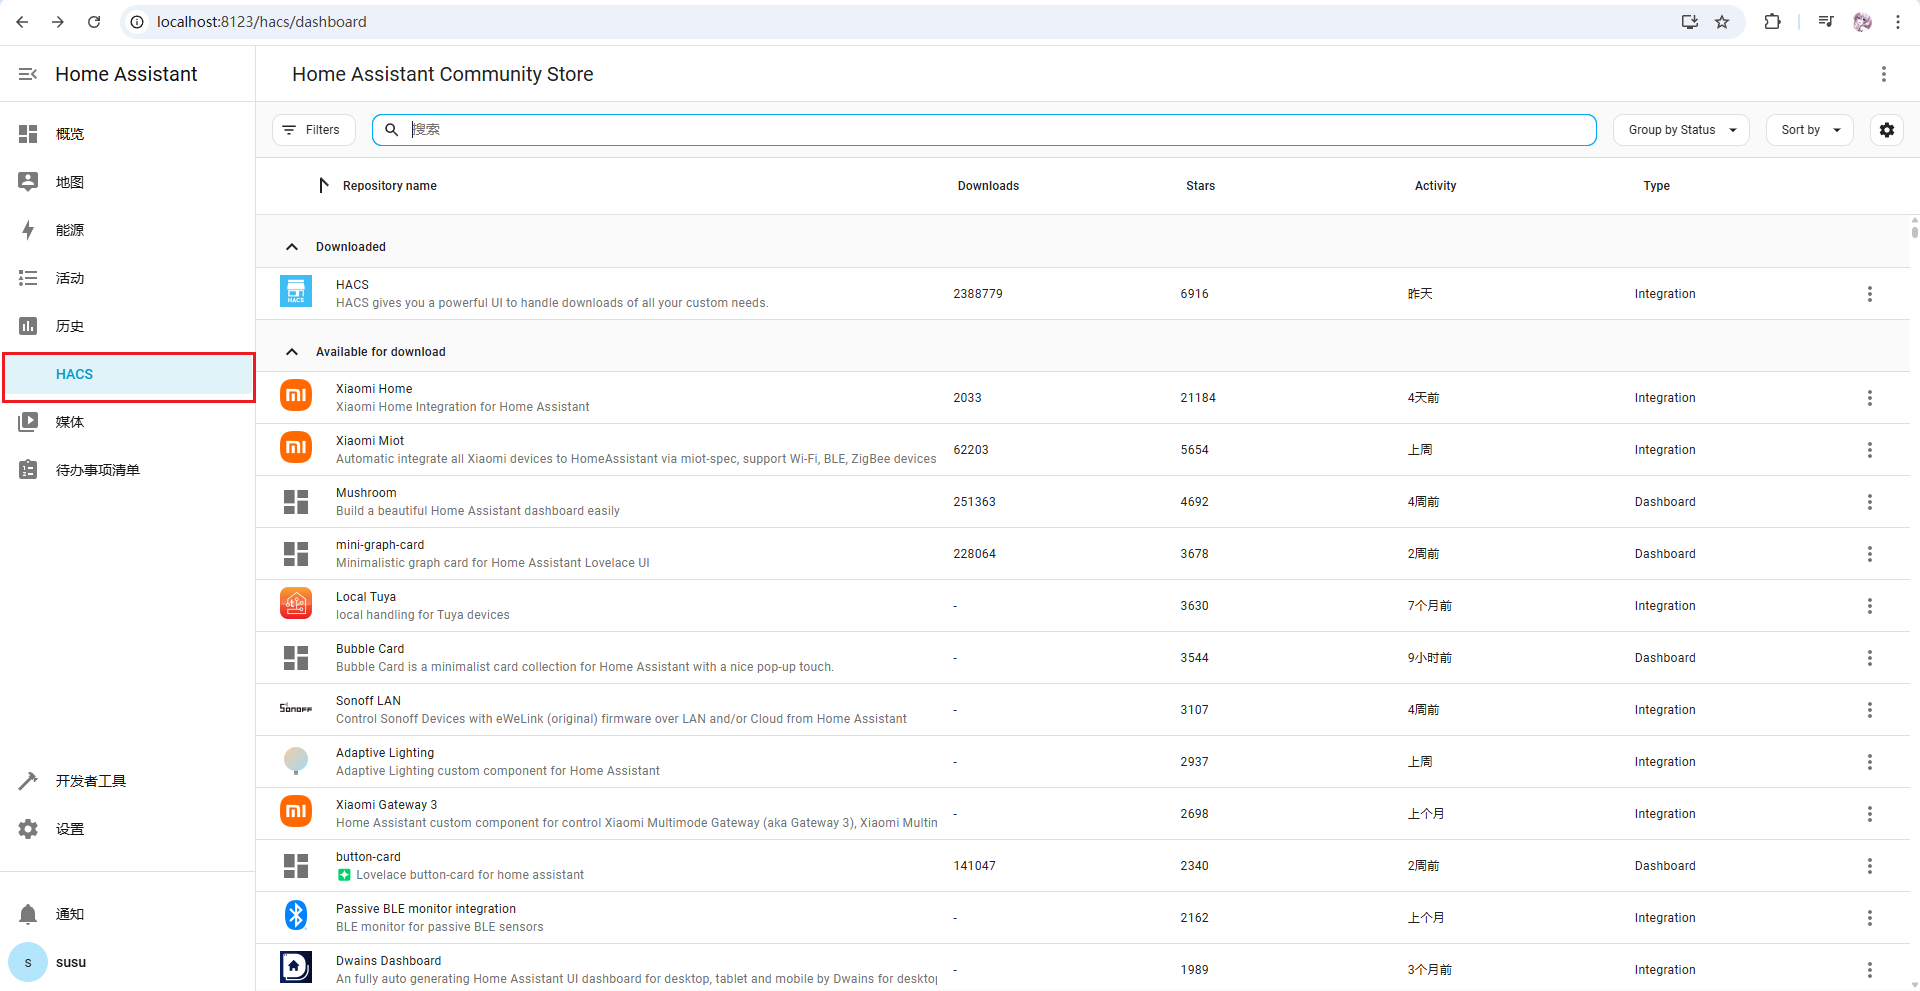Viewport: 1920px width, 991px height.
Task: Click the Filters button
Action: pyautogui.click(x=313, y=130)
